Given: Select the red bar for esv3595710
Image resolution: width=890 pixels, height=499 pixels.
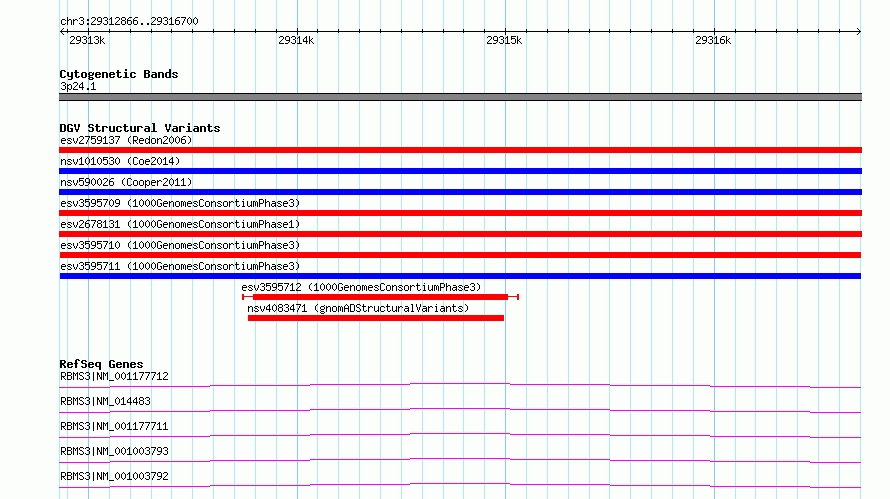Looking at the screenshot, I should tap(460, 255).
